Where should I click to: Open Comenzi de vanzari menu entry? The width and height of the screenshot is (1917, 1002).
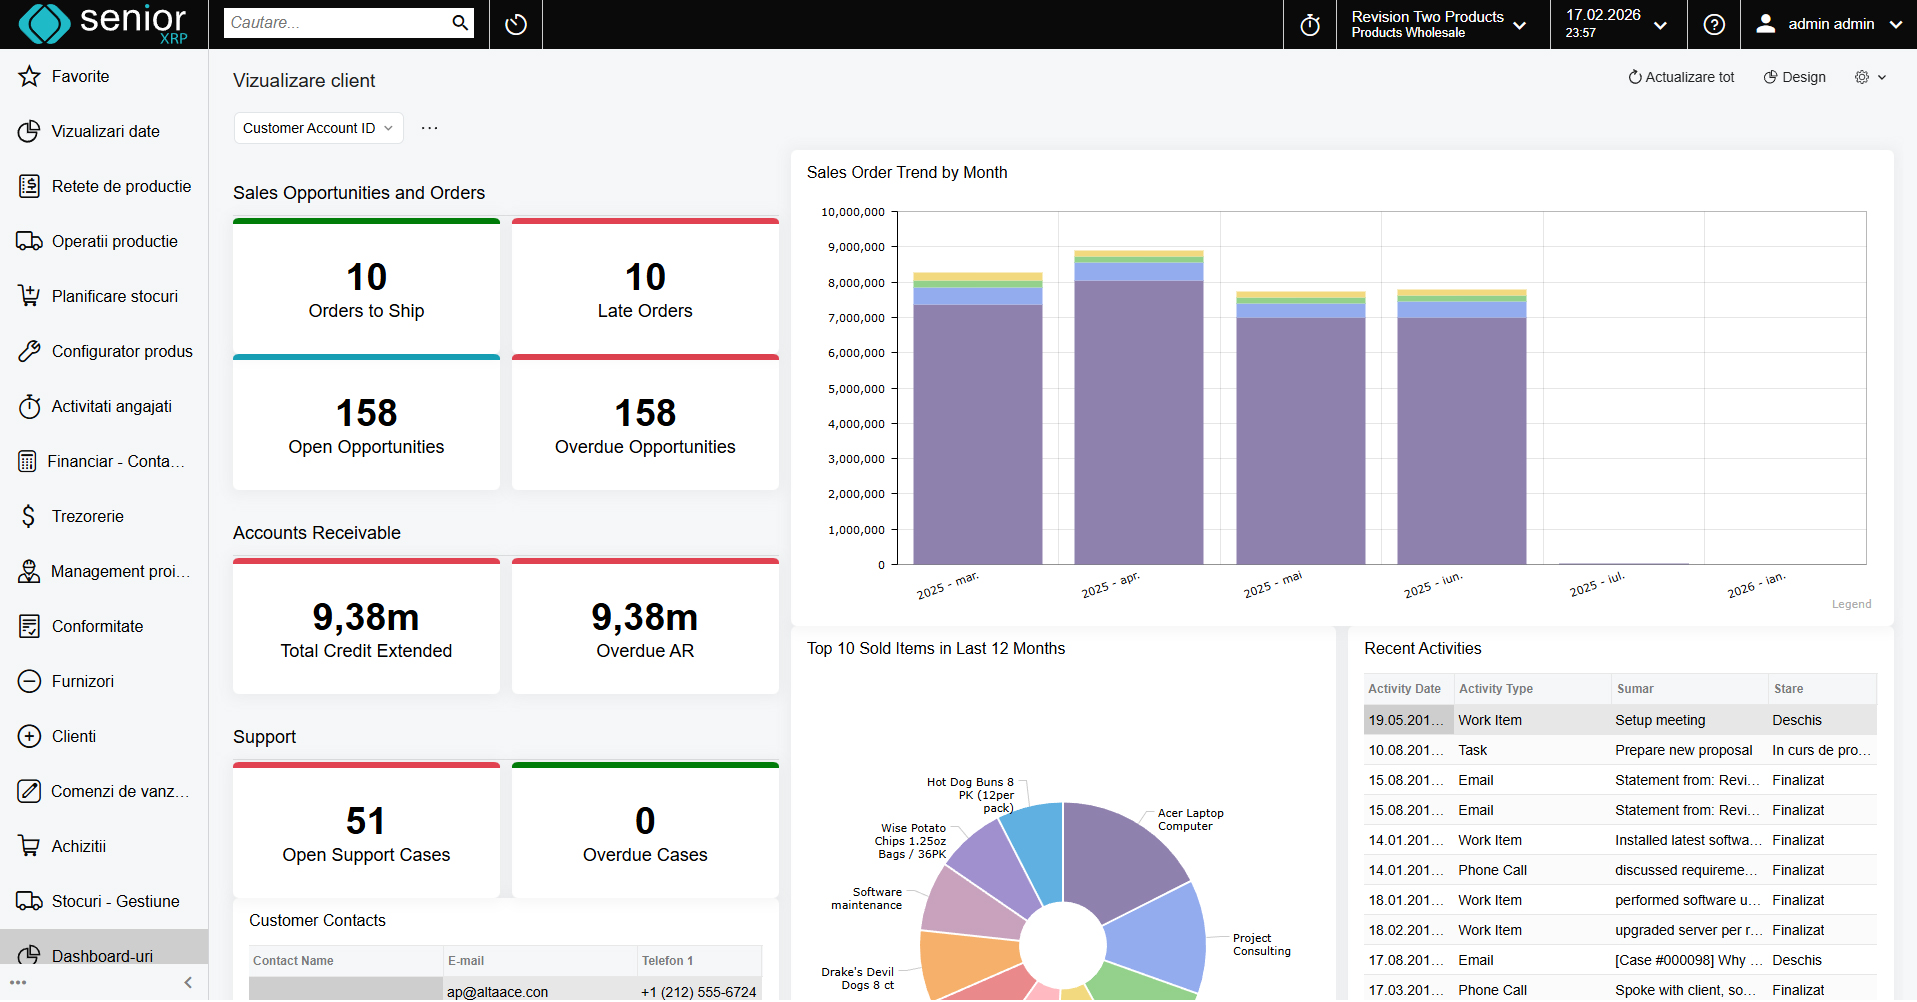click(x=29, y=791)
